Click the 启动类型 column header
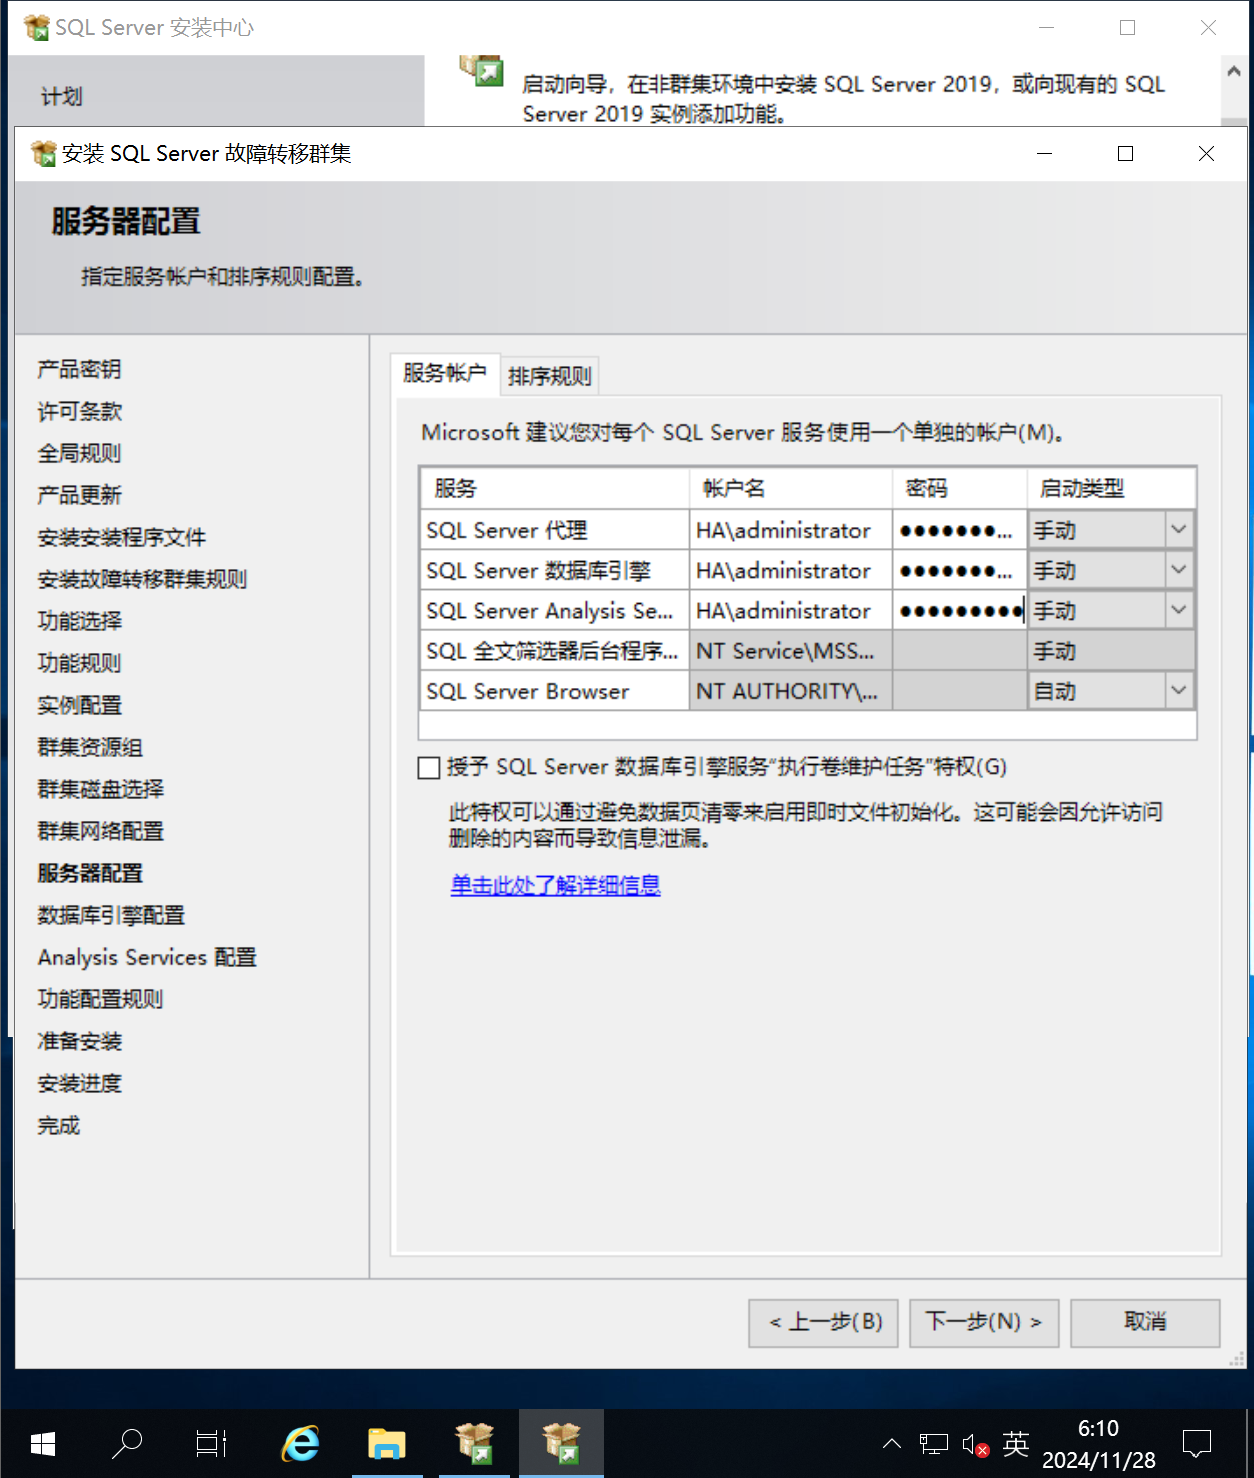Viewport: 1254px width, 1478px height. point(1111,488)
